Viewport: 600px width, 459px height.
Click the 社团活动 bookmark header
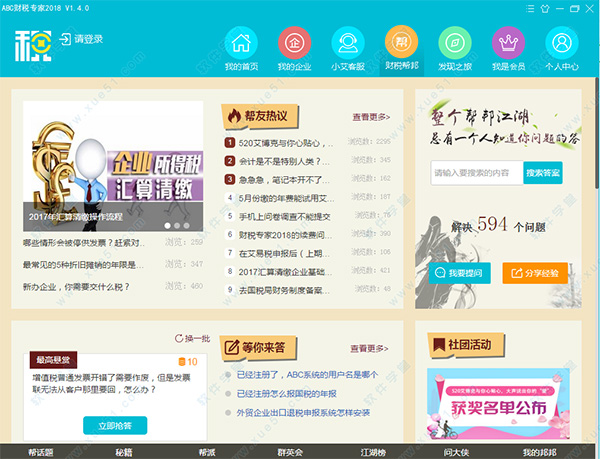(466, 345)
